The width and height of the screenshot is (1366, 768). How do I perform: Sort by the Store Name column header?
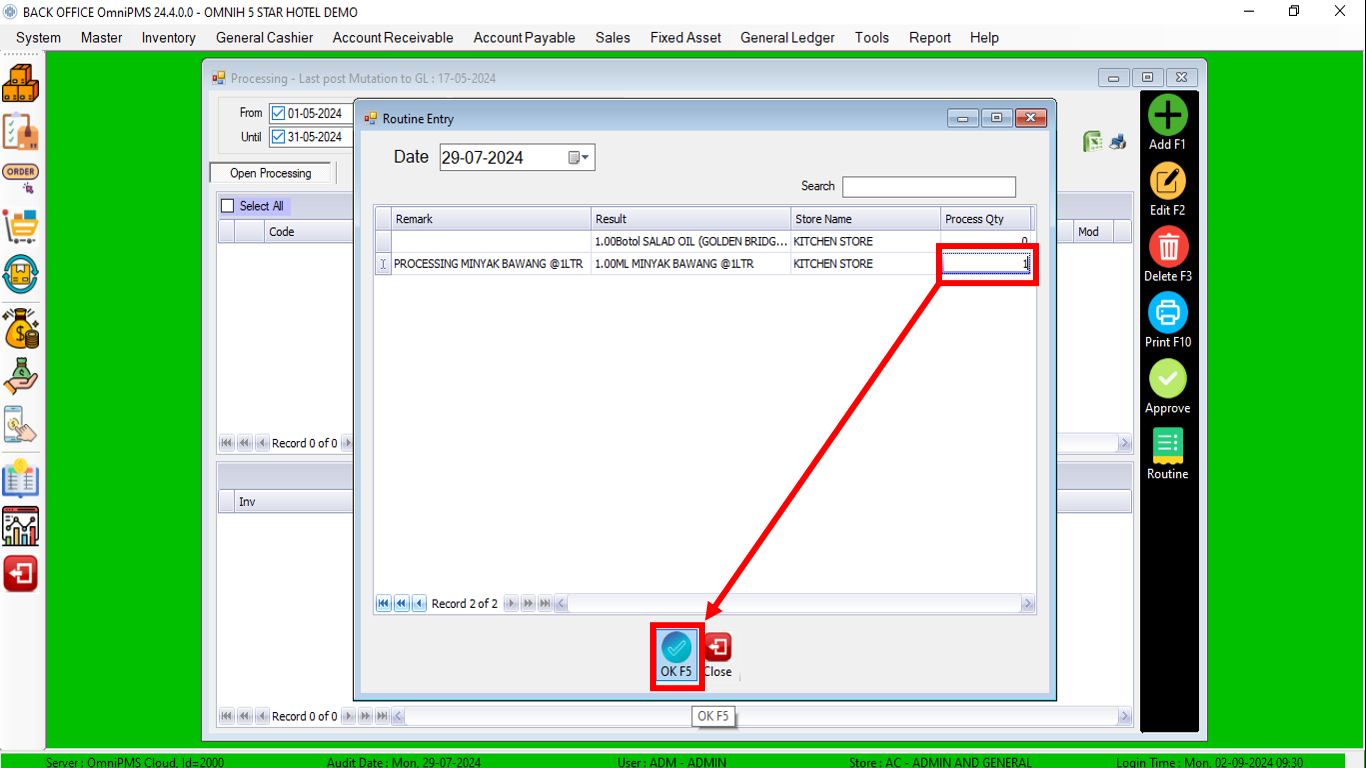click(866, 219)
